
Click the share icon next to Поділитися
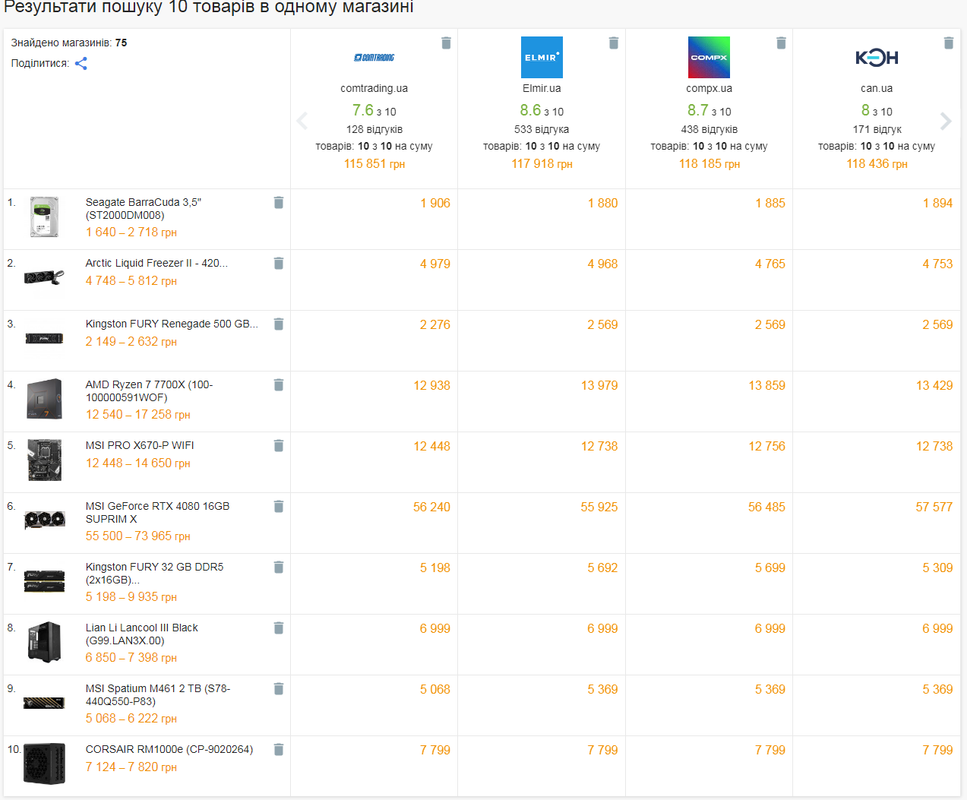click(81, 64)
